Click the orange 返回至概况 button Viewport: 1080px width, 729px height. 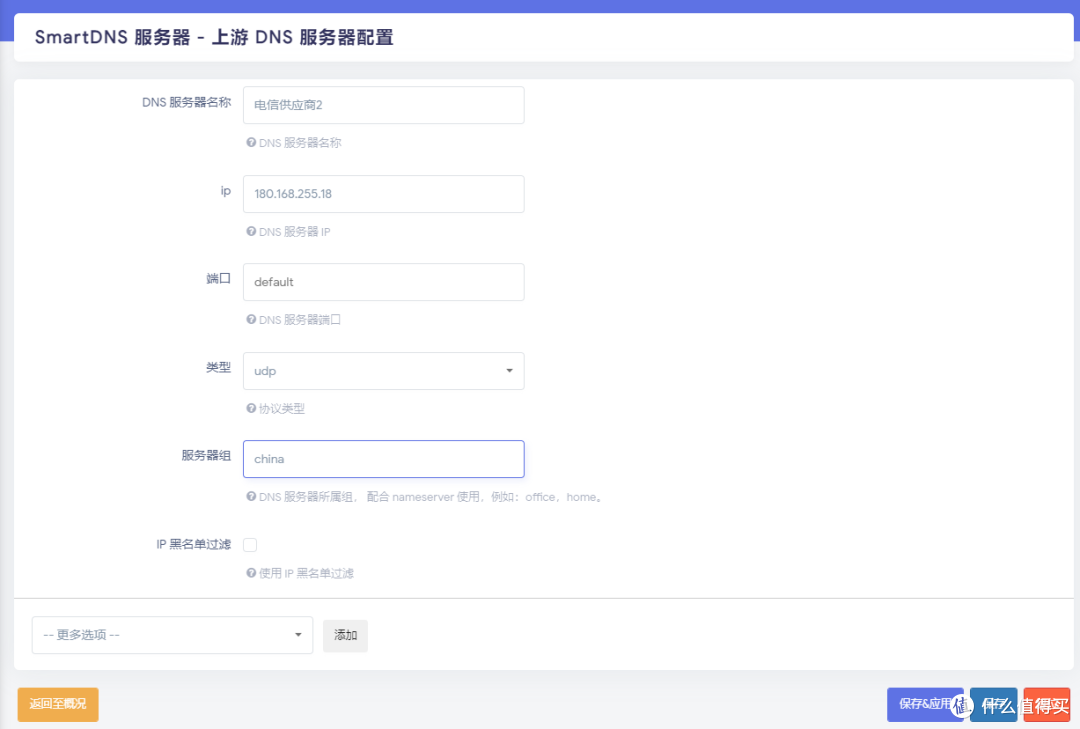pyautogui.click(x=57, y=704)
